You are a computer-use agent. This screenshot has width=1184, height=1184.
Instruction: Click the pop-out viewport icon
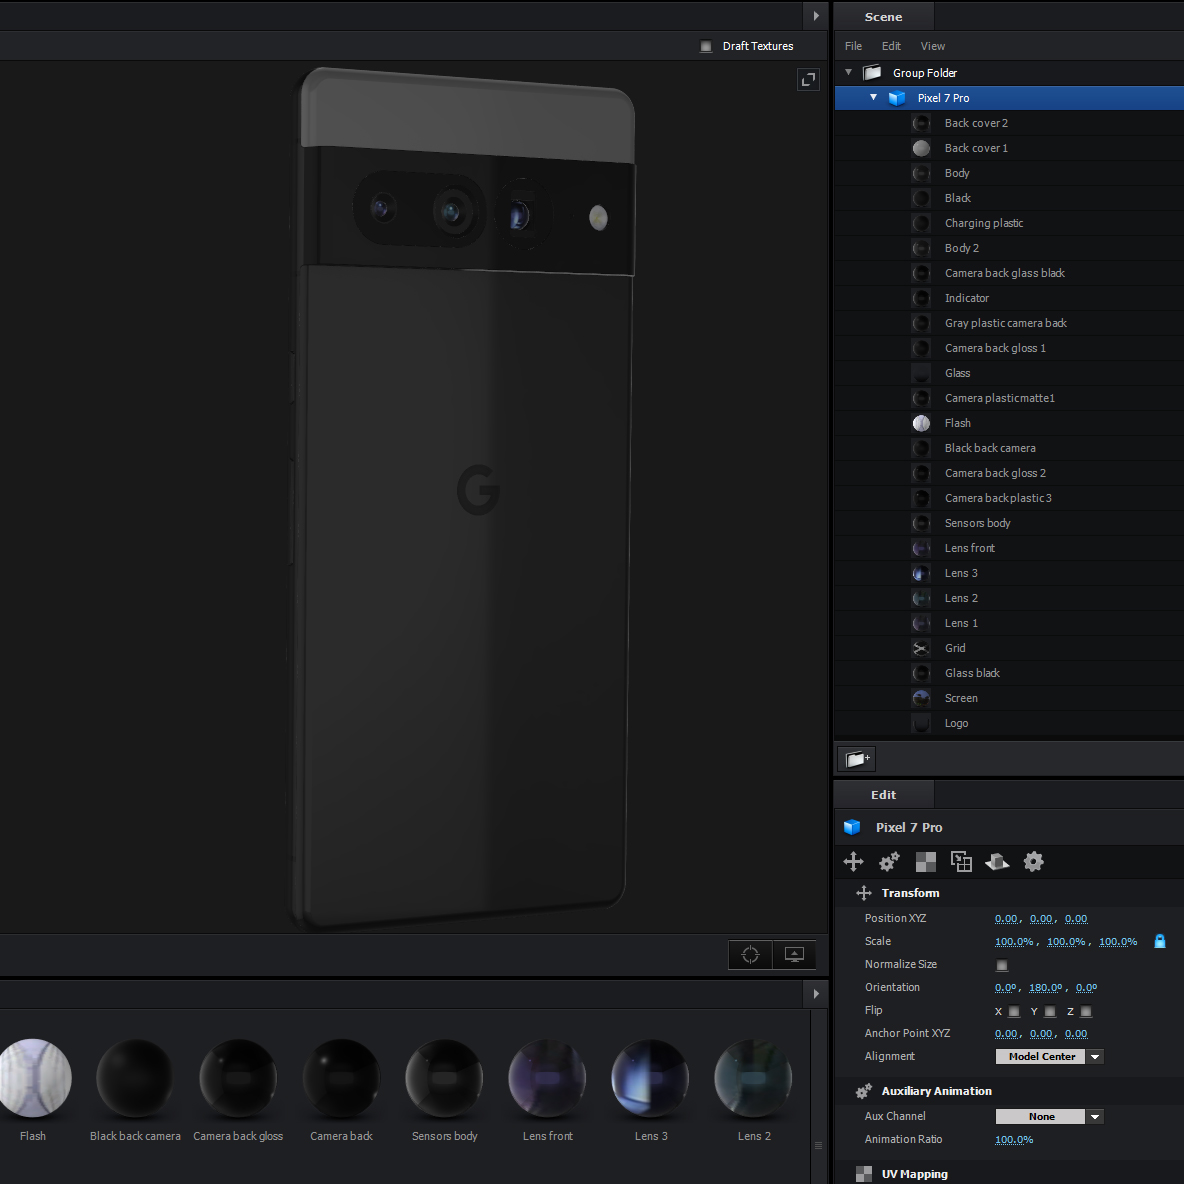pos(809,79)
